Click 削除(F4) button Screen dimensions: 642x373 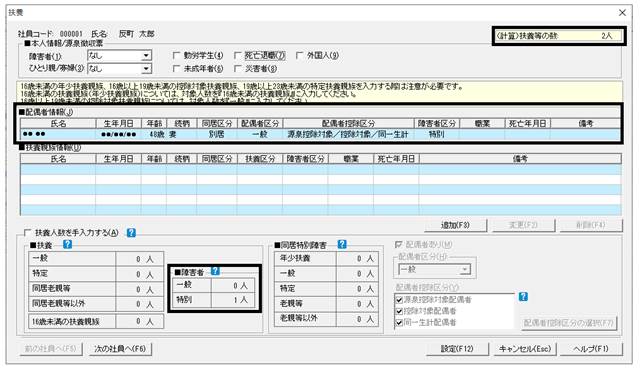pyautogui.click(x=591, y=225)
